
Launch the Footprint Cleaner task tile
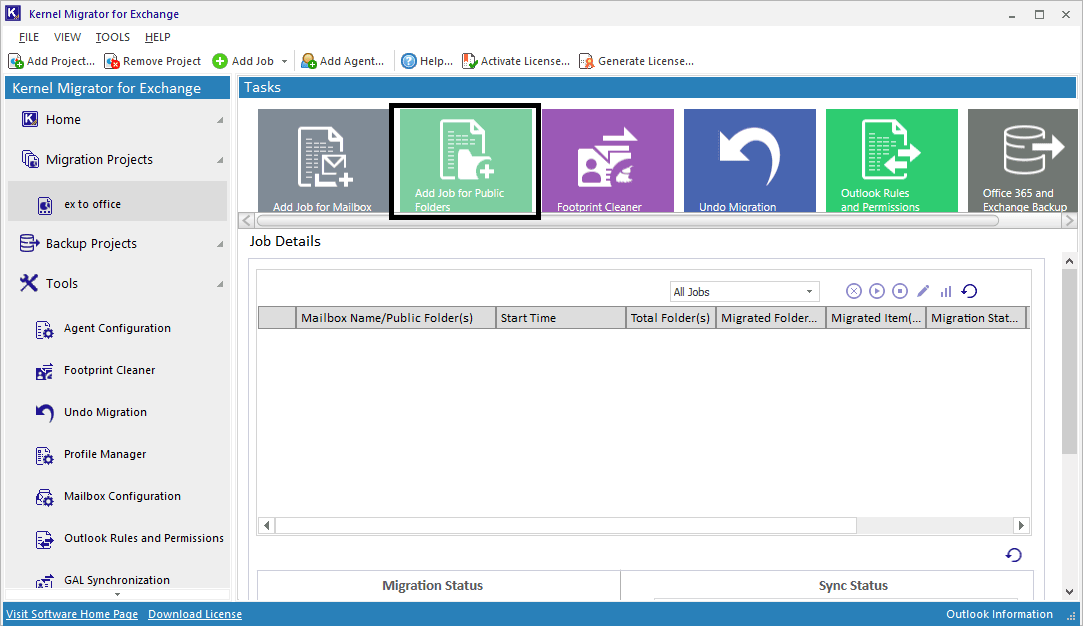(608, 160)
